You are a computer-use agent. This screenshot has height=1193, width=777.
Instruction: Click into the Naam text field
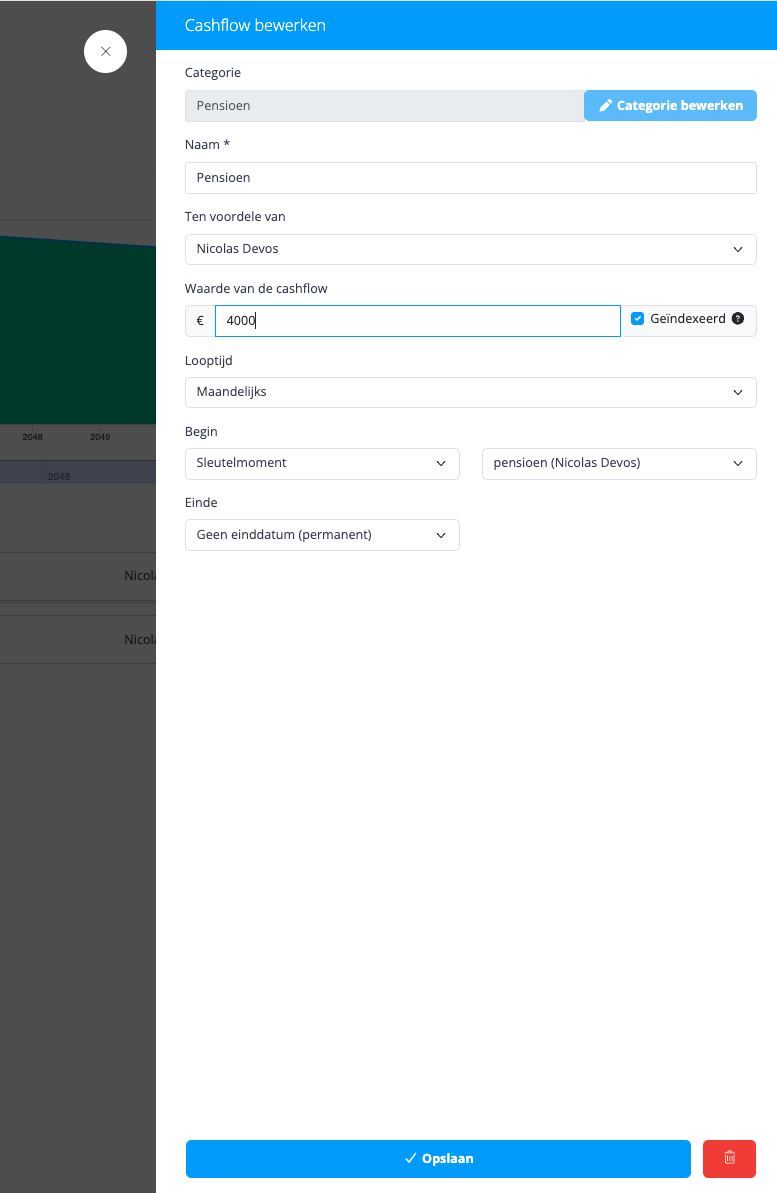tap(470, 178)
